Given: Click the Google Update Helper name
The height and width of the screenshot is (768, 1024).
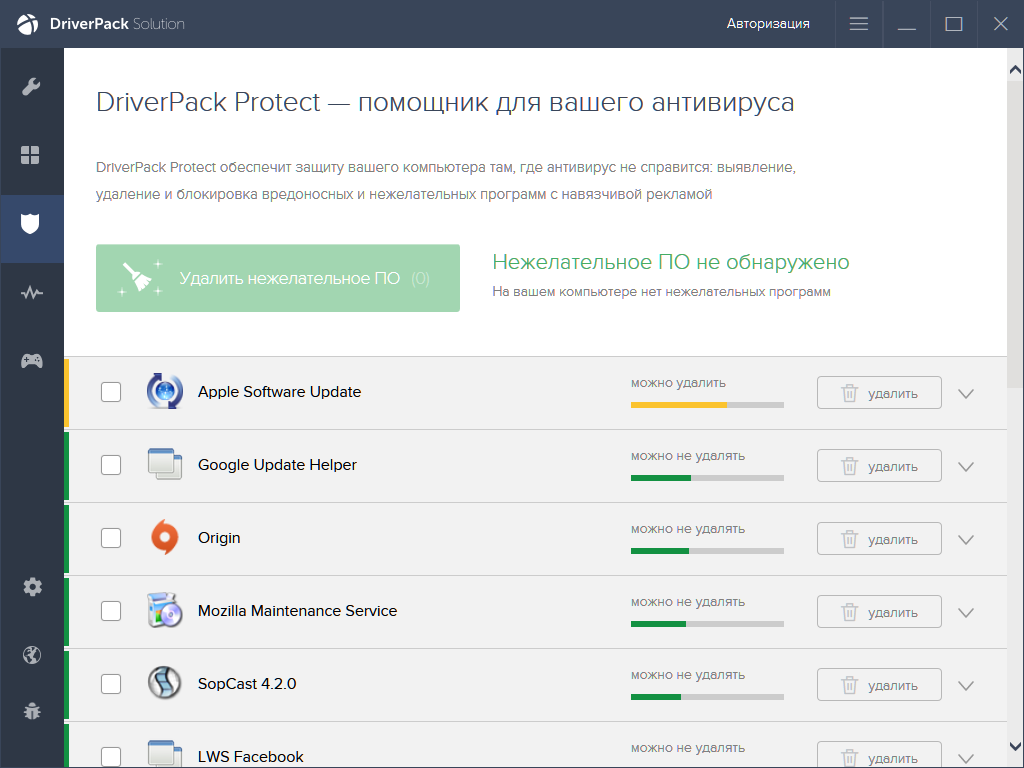Looking at the screenshot, I should pyautogui.click(x=278, y=465).
